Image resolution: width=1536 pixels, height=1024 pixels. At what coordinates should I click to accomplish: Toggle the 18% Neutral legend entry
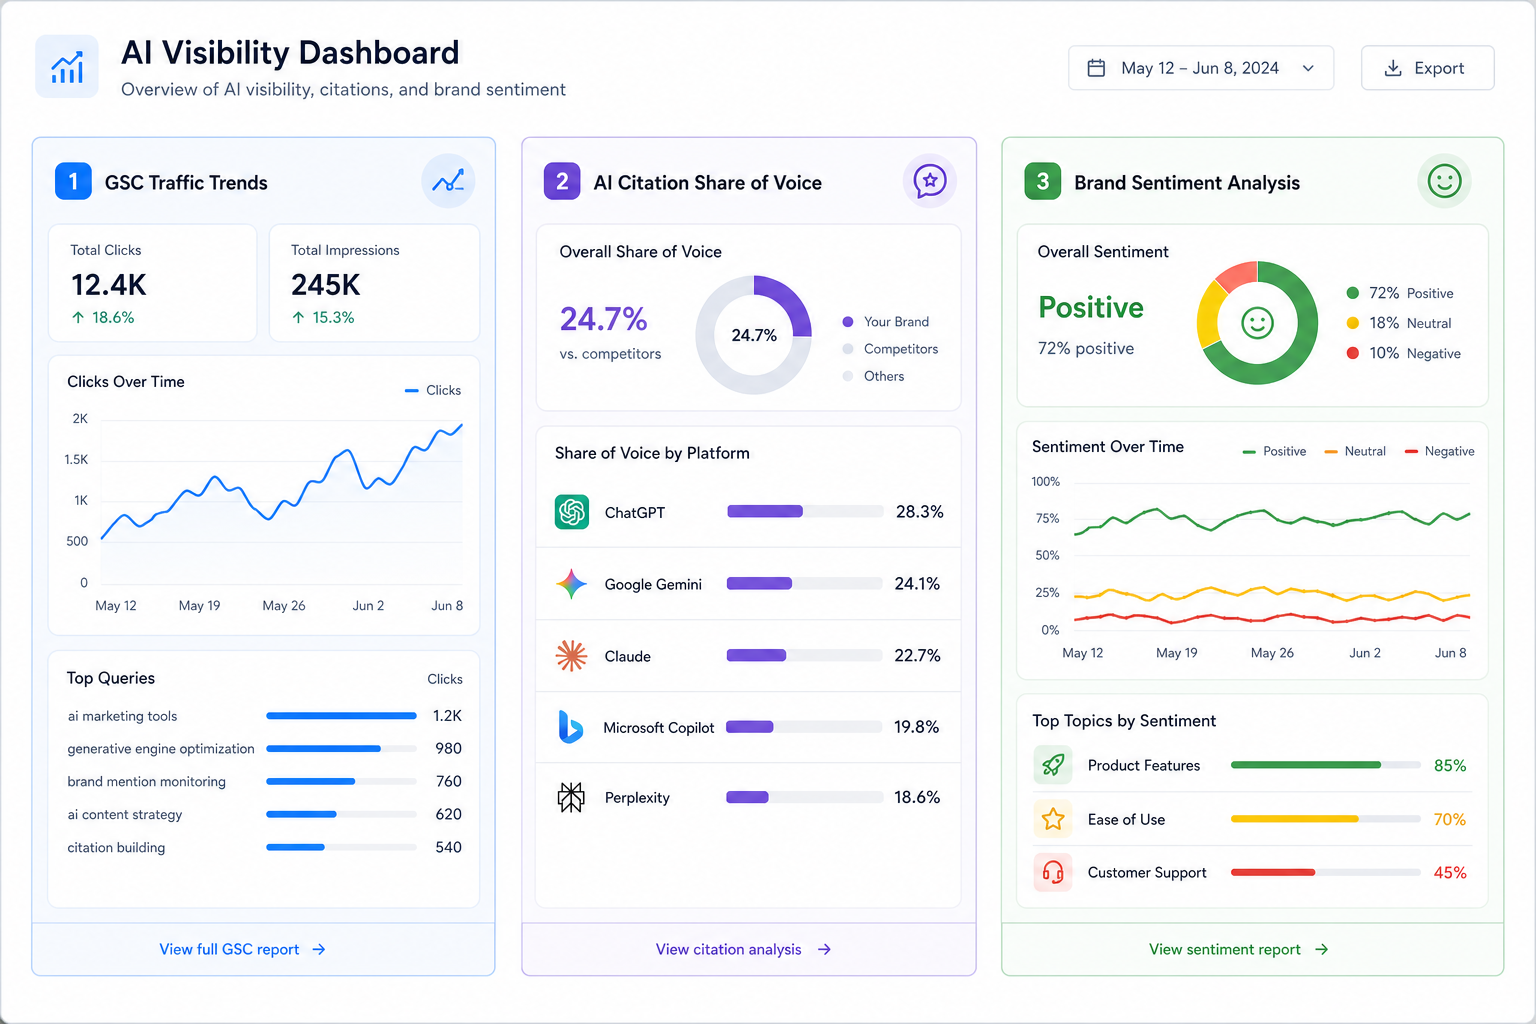point(1399,323)
